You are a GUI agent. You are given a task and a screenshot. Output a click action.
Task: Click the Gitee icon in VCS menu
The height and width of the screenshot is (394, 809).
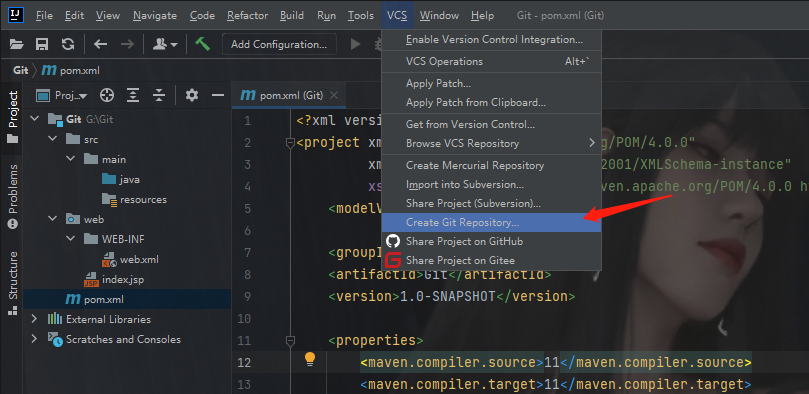pos(393,260)
